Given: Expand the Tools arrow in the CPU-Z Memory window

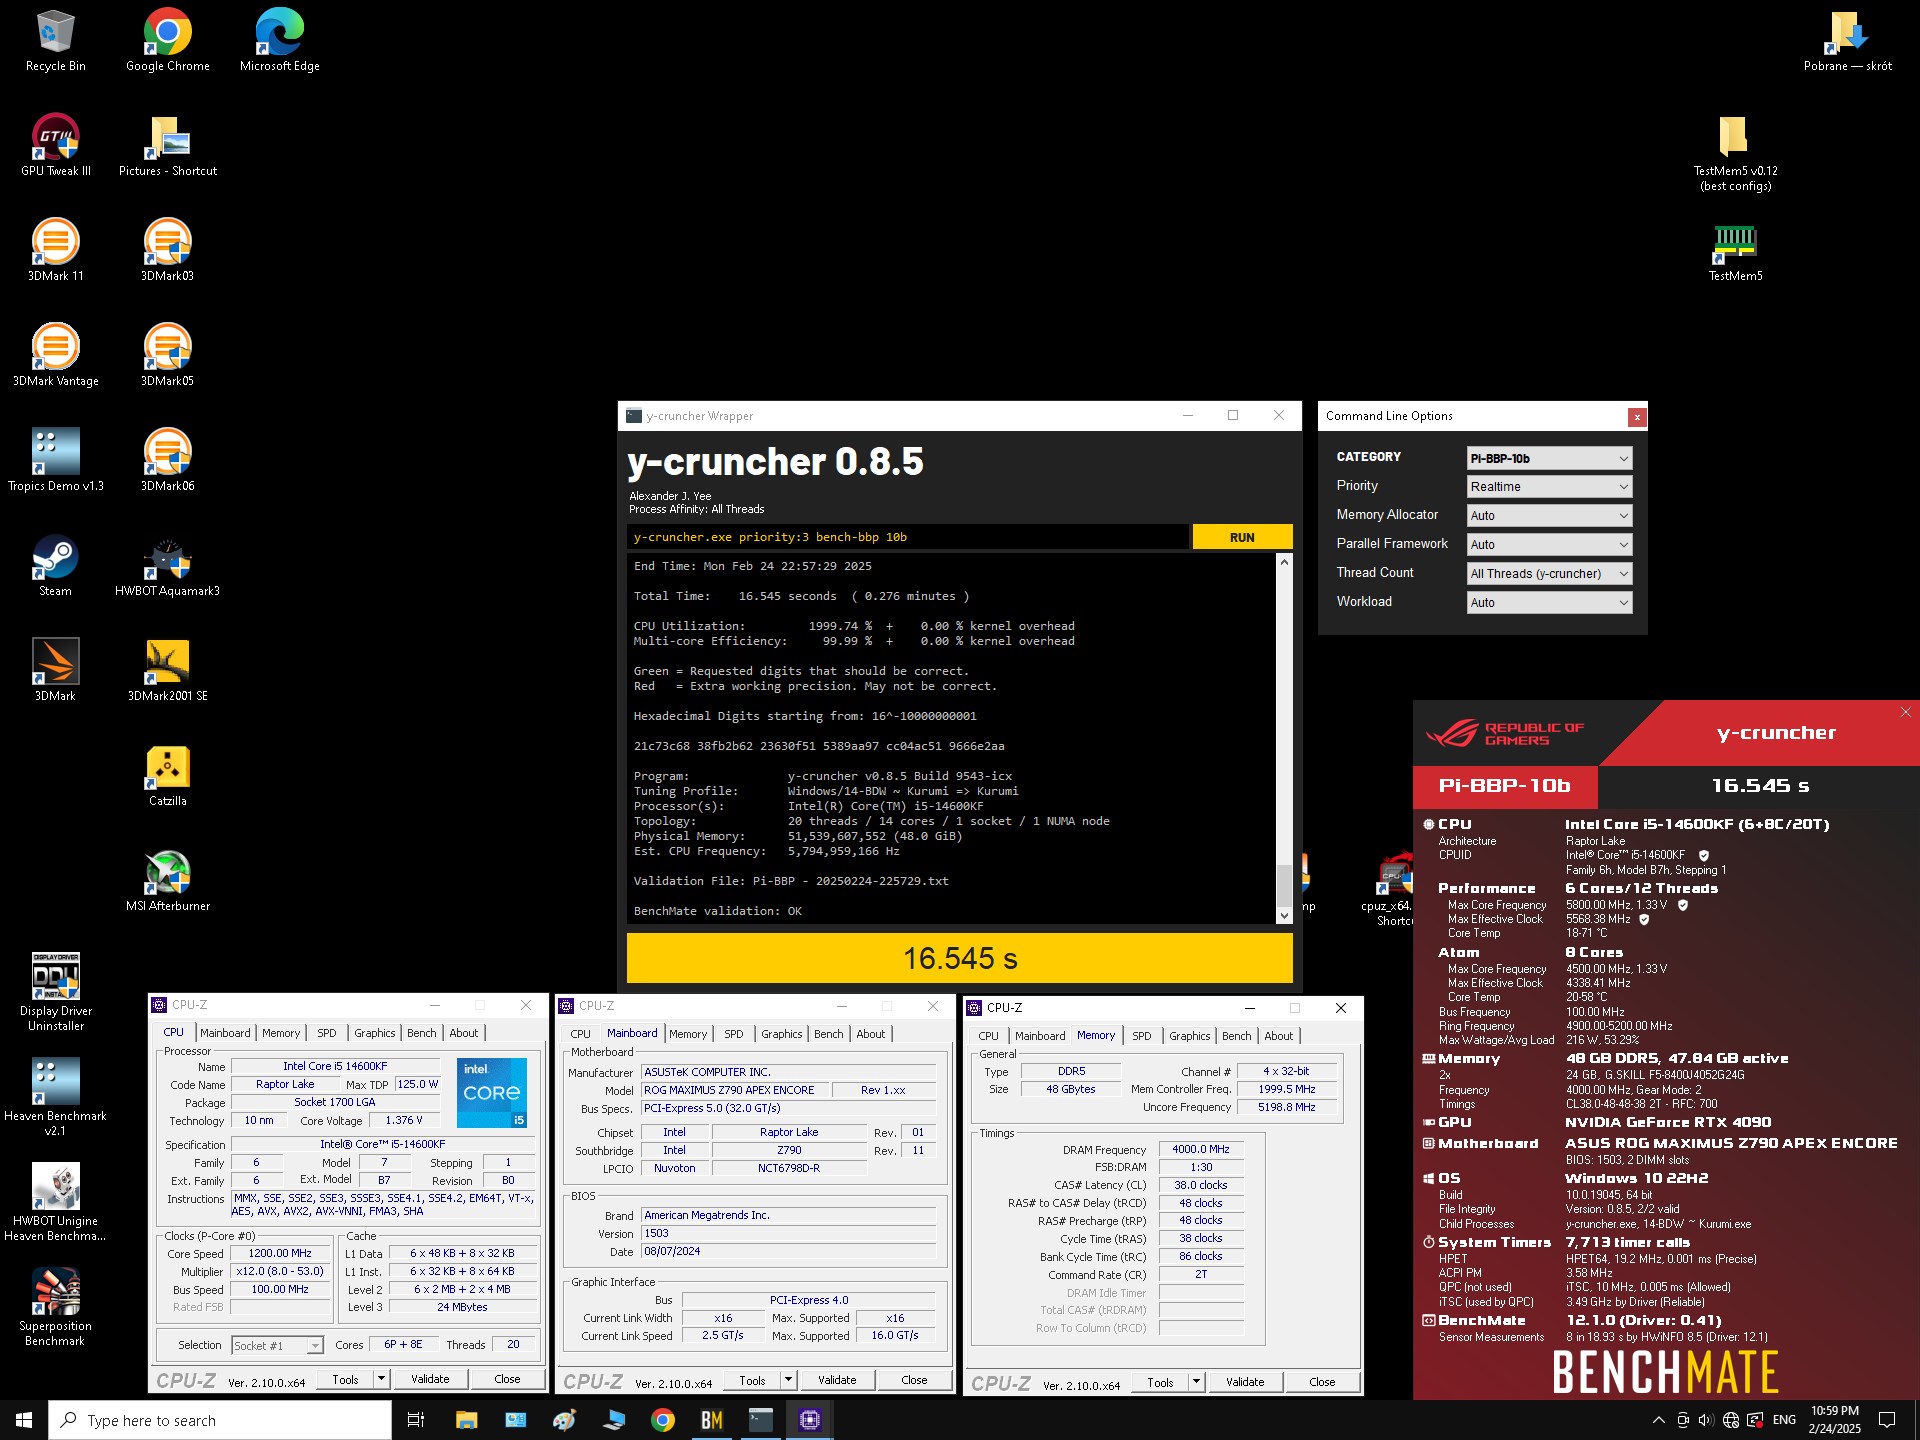Looking at the screenshot, I should [x=1196, y=1382].
